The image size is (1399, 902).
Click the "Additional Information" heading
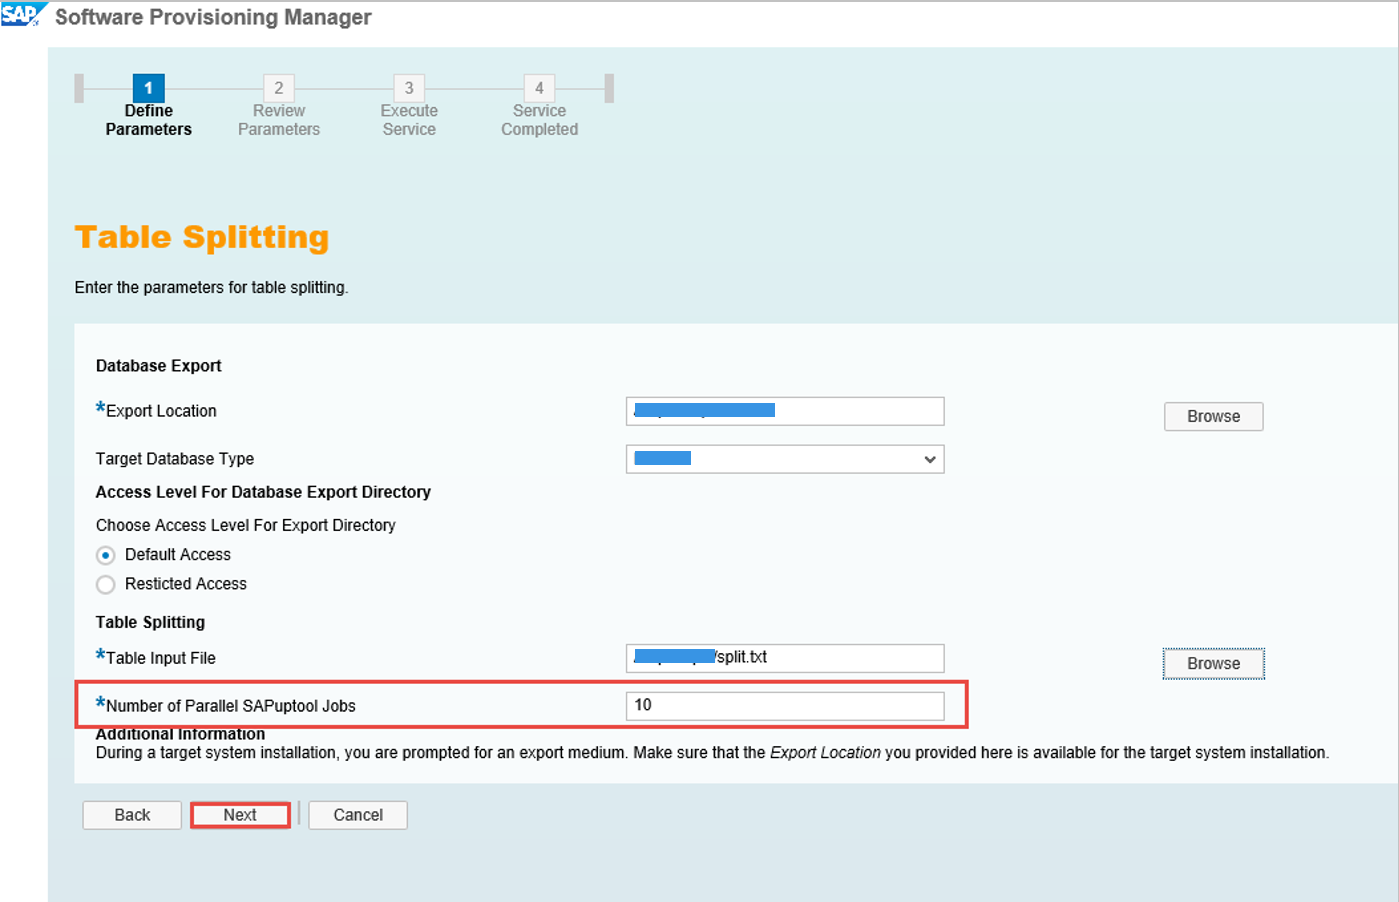pyautogui.click(x=180, y=735)
